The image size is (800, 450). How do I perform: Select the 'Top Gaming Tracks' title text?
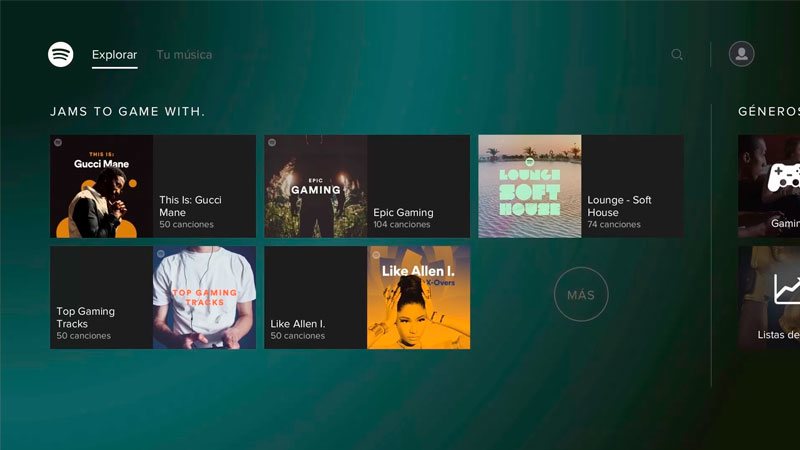point(85,317)
